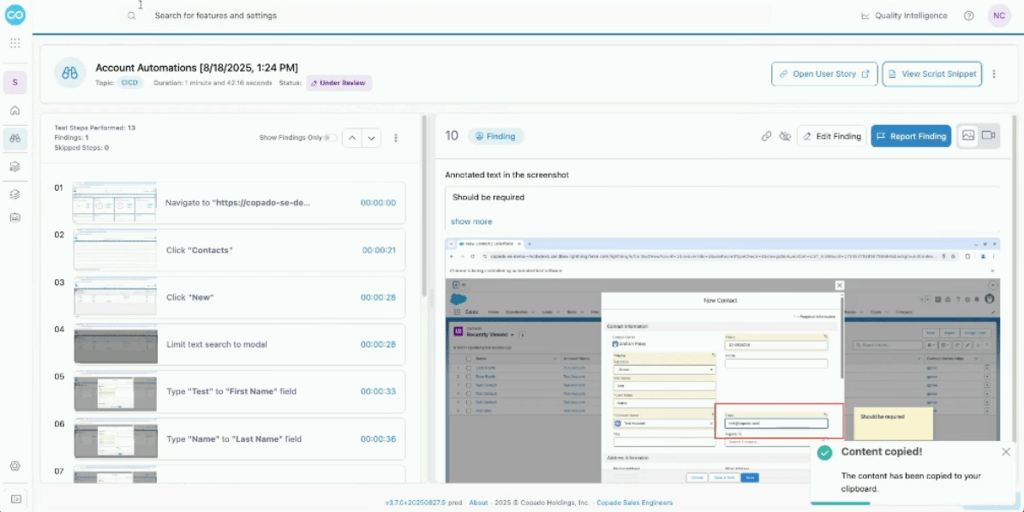The width and height of the screenshot is (1024, 512).
Task: Open the steps panel kebab menu
Action: pos(395,138)
